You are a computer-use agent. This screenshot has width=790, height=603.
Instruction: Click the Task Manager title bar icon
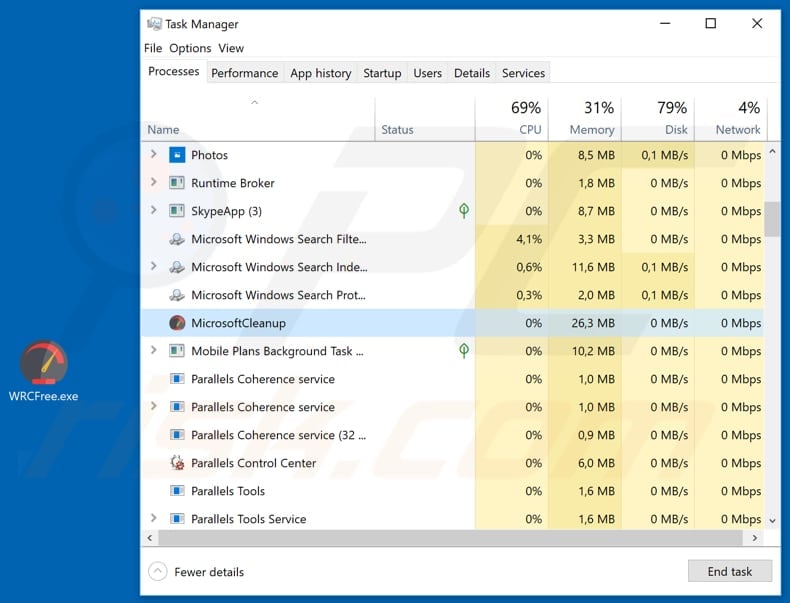(x=154, y=24)
